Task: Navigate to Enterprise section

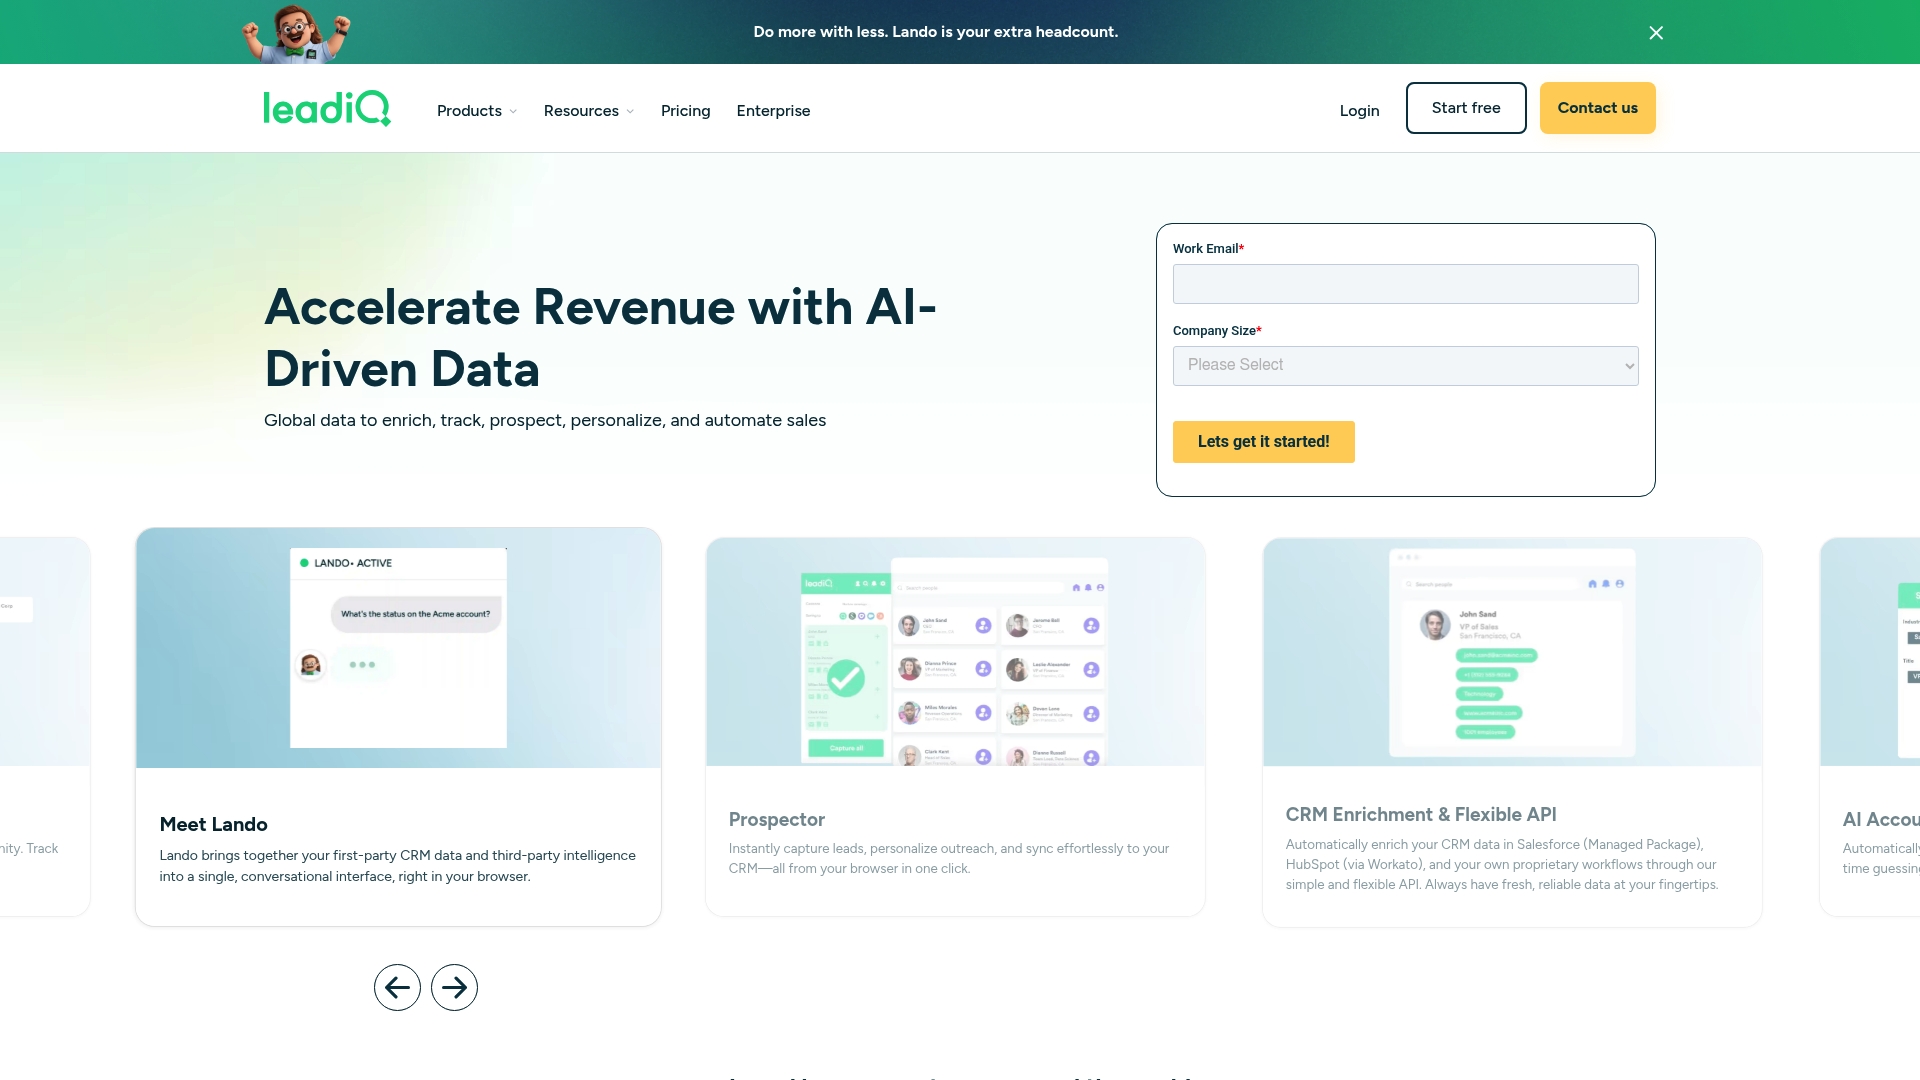Action: [773, 111]
